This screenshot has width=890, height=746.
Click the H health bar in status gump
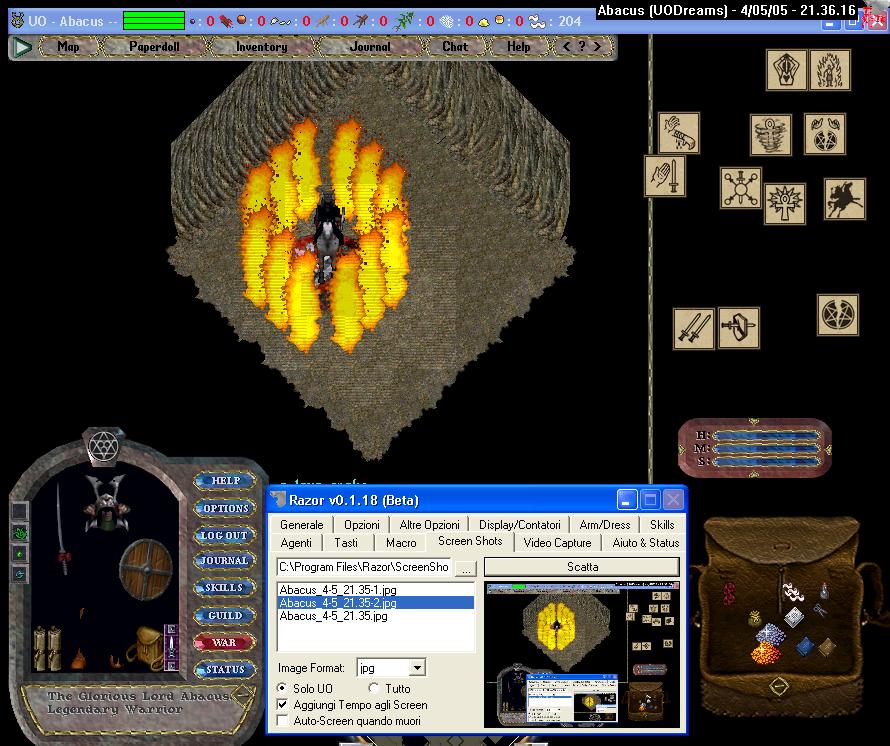pos(766,435)
